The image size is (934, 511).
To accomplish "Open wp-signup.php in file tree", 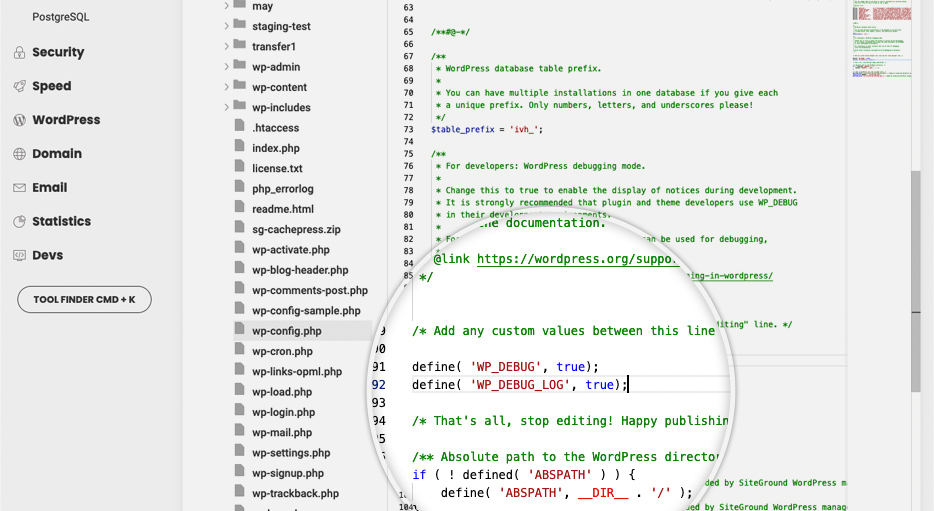I will (x=288, y=473).
